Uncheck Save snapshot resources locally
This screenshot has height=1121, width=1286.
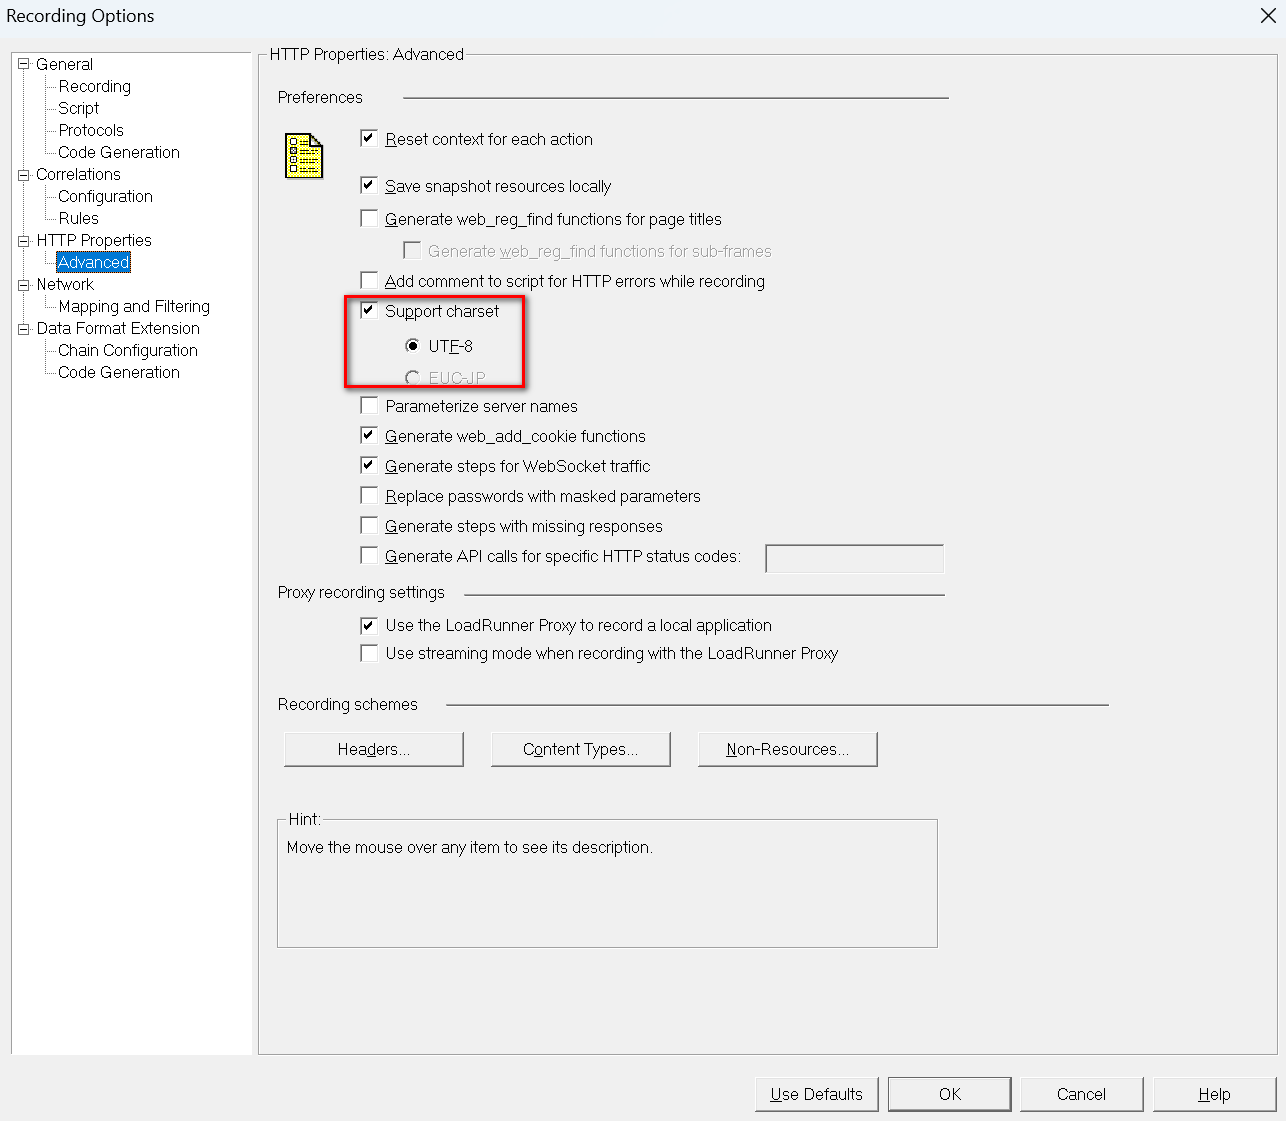click(369, 185)
